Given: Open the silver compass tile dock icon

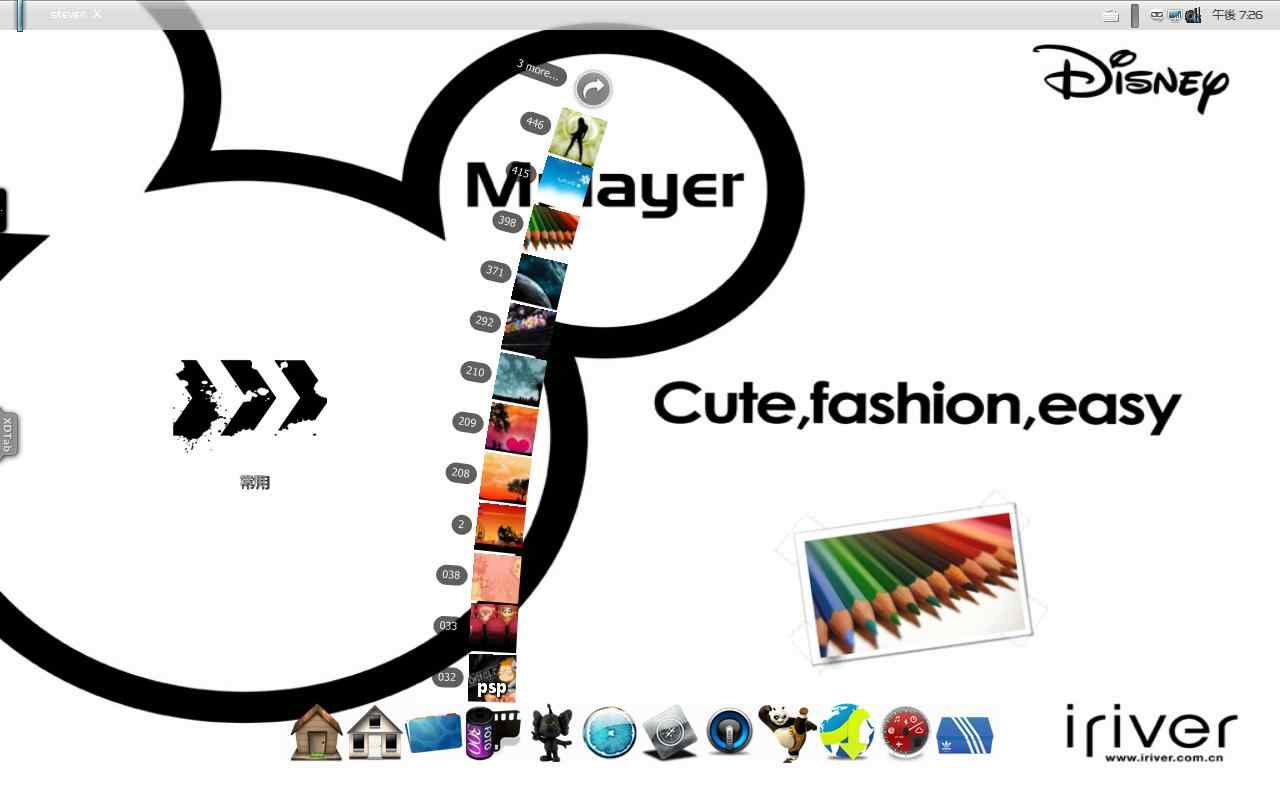Looking at the screenshot, I should click(x=669, y=733).
